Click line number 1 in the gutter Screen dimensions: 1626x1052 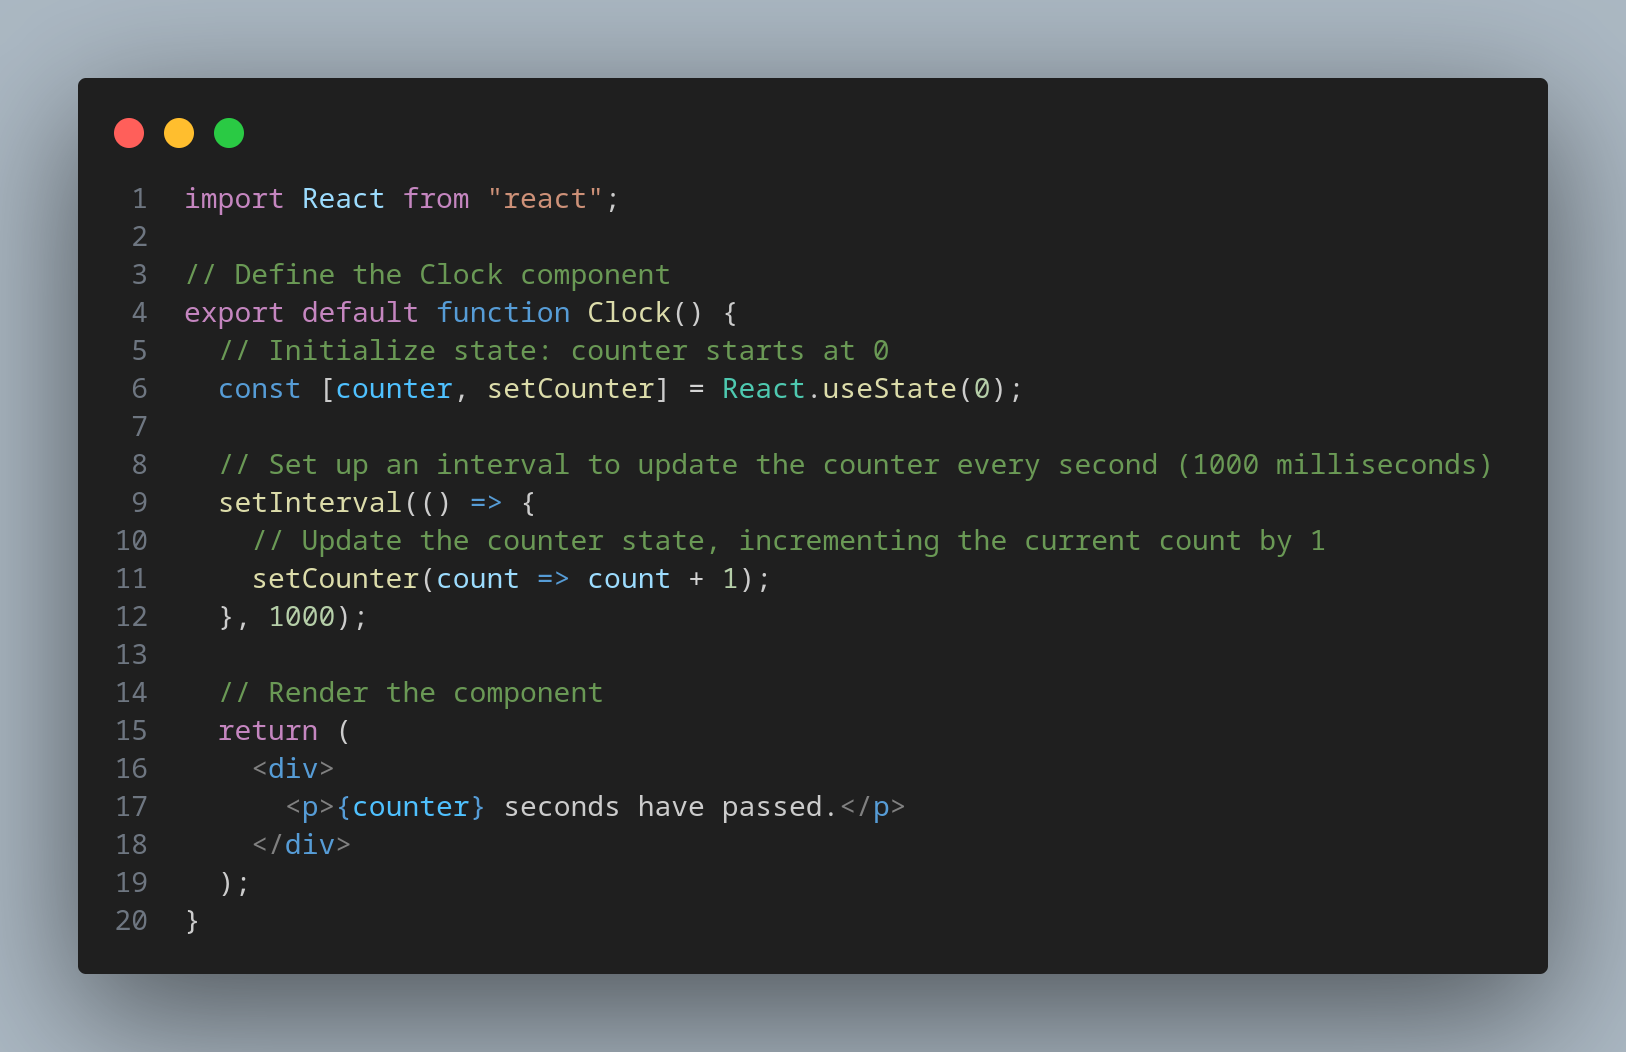pos(140,199)
